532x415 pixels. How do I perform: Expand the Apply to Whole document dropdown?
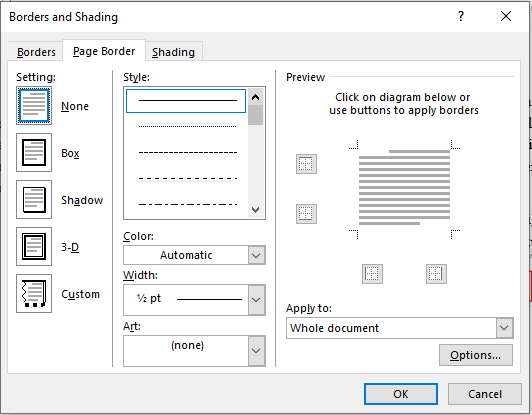400,328
